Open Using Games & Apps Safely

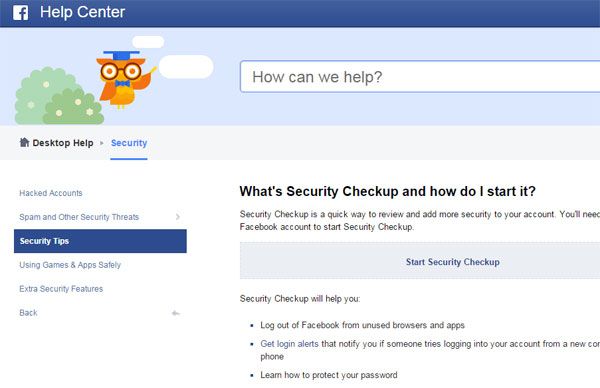click(70, 265)
